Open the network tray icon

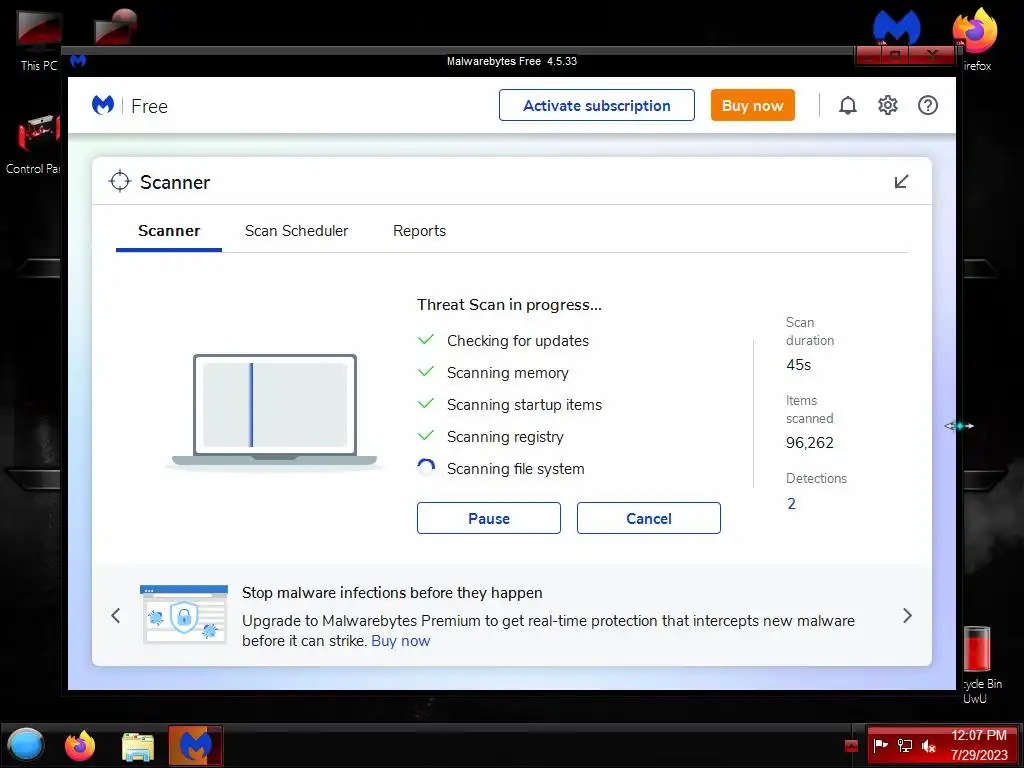tap(904, 745)
